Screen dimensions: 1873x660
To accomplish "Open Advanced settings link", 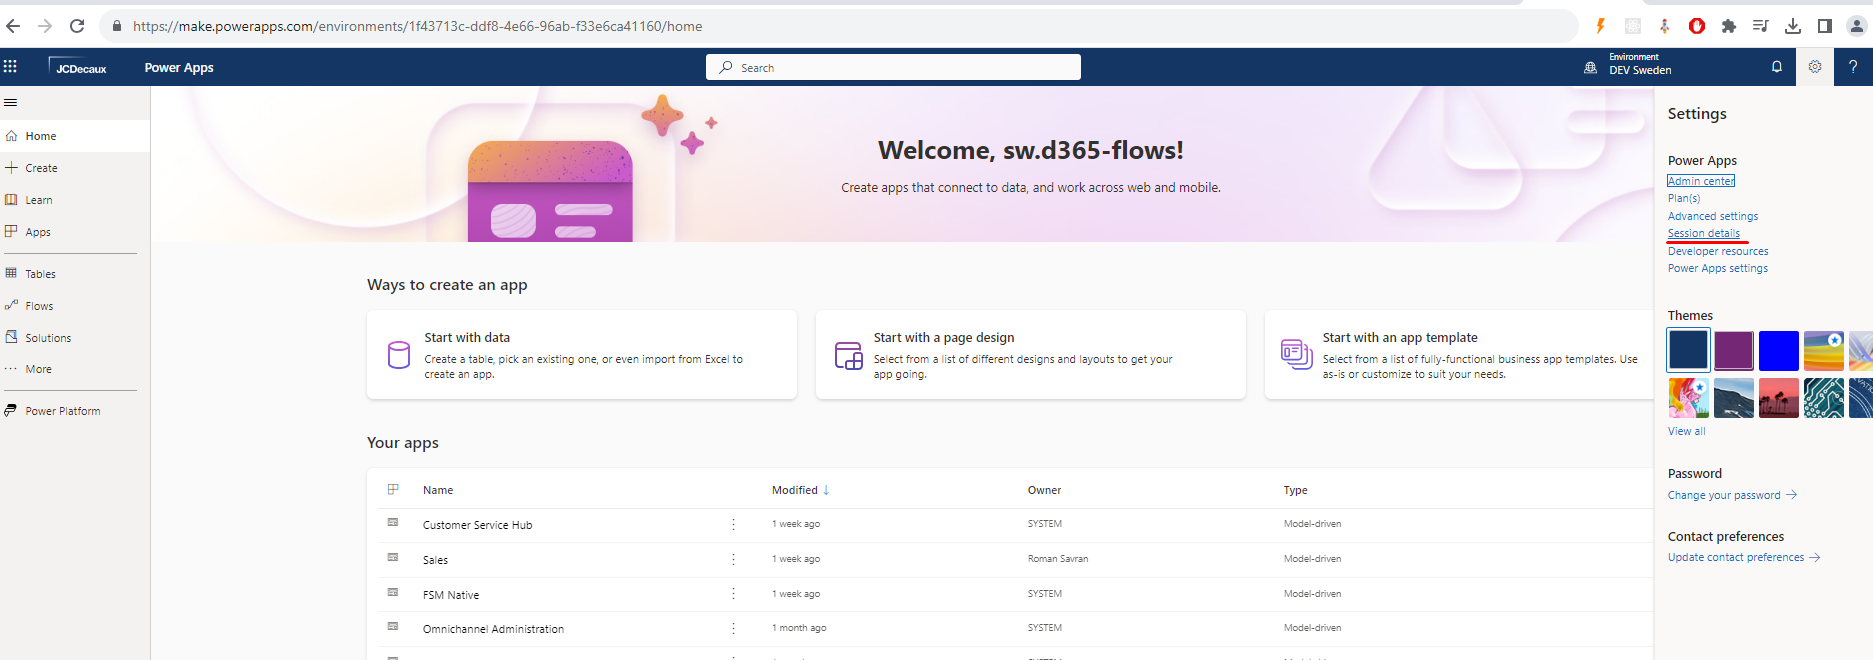I will (x=1713, y=216).
